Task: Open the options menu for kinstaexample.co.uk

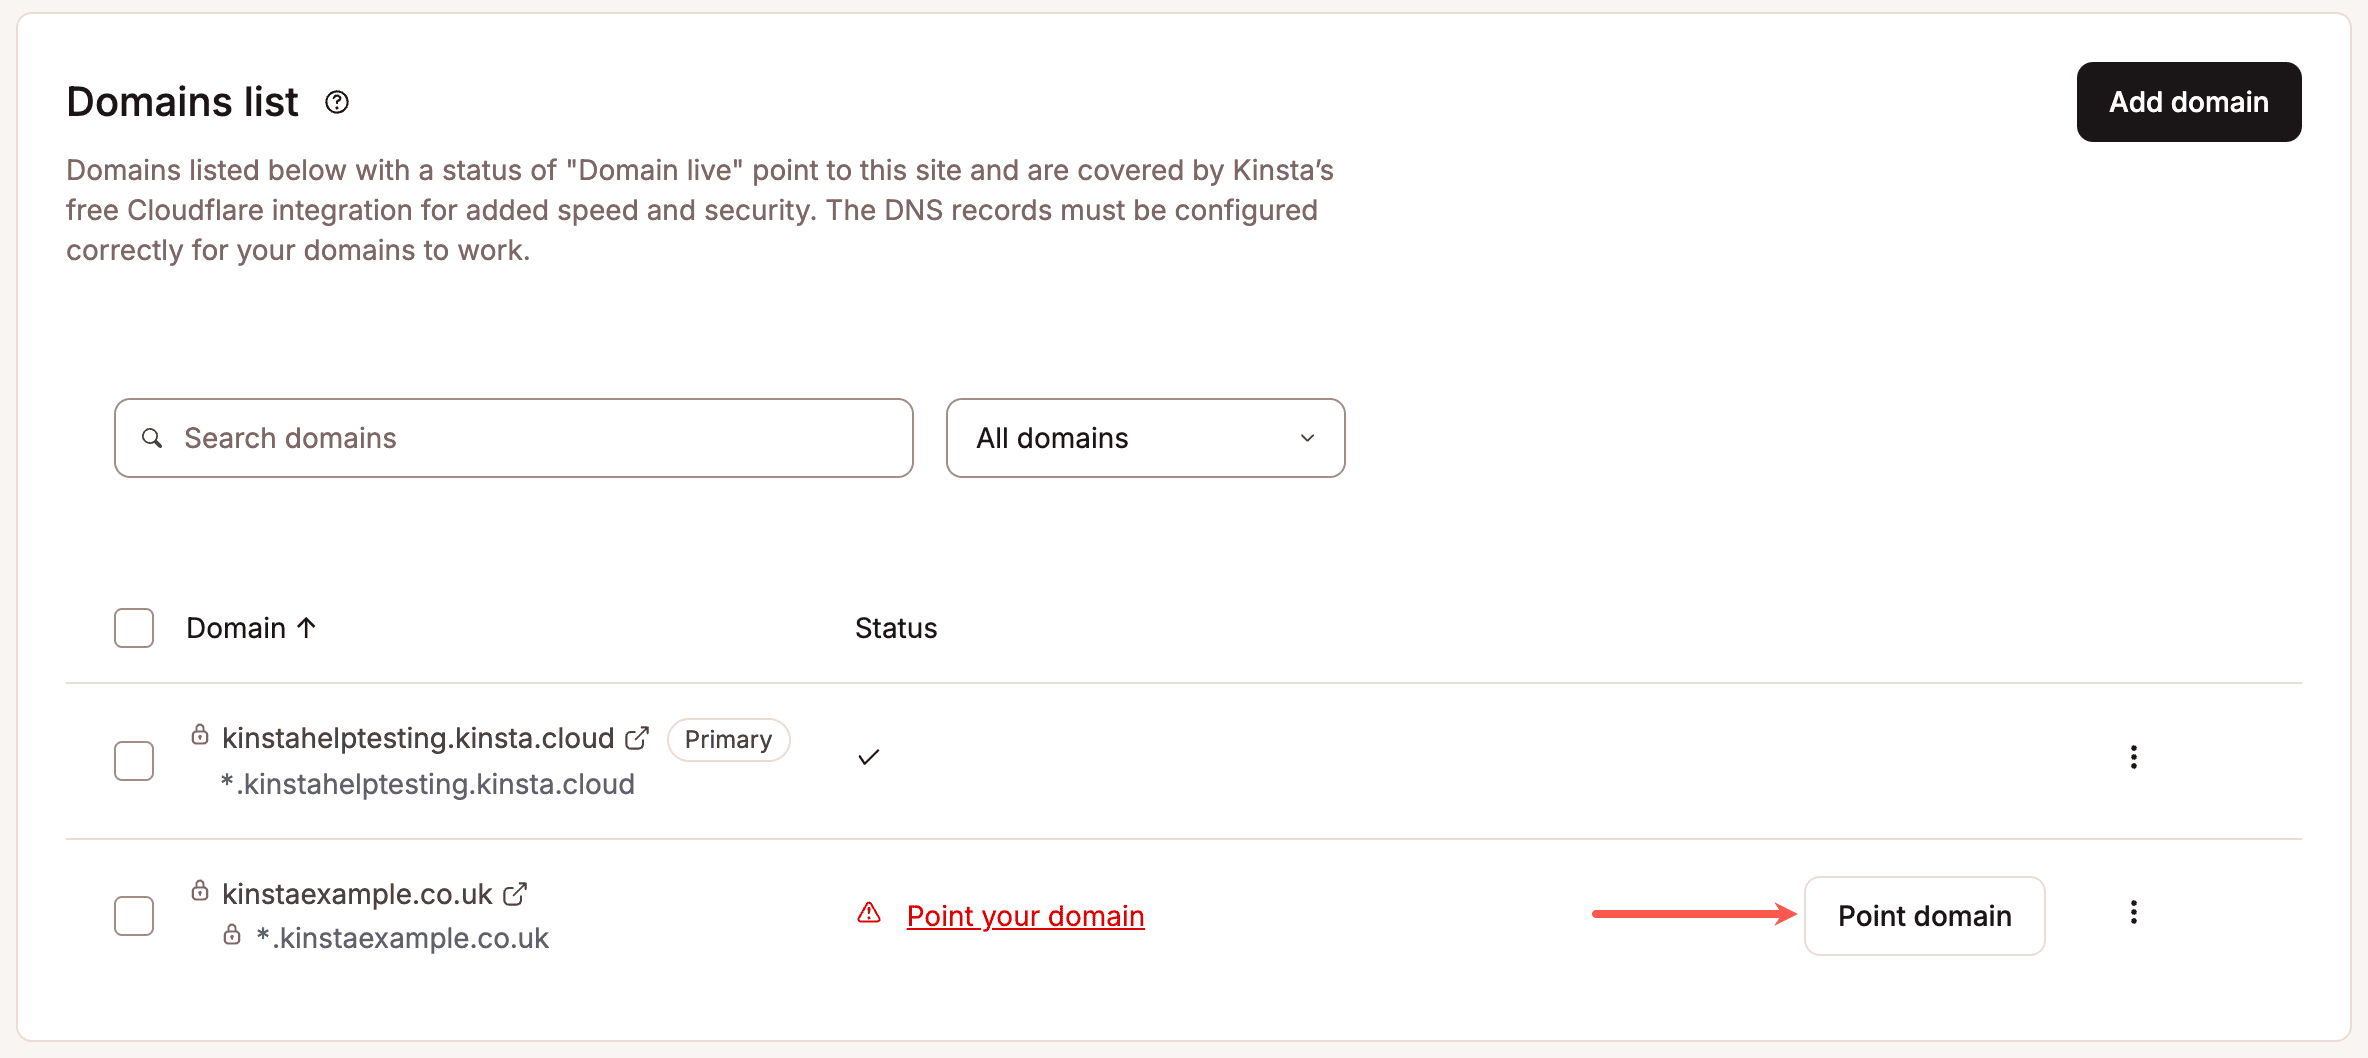Action: pos(2134,912)
